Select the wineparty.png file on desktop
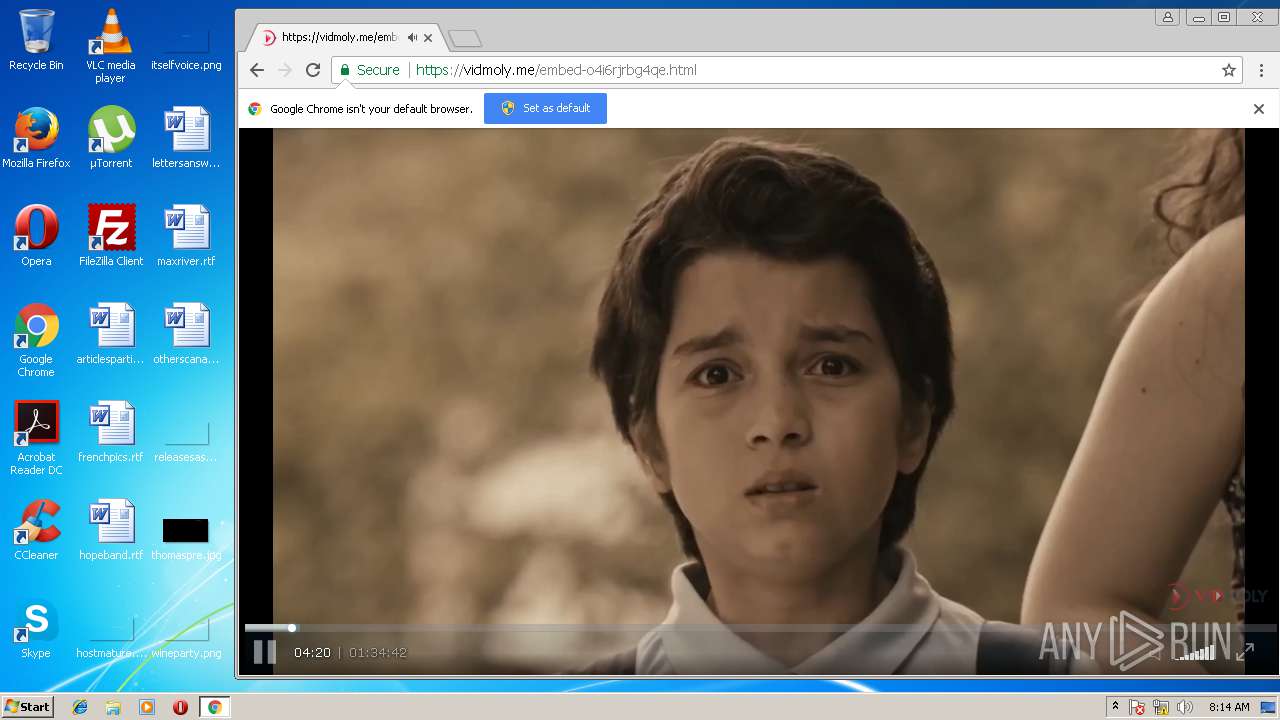The height and width of the screenshot is (720, 1280). click(x=186, y=638)
